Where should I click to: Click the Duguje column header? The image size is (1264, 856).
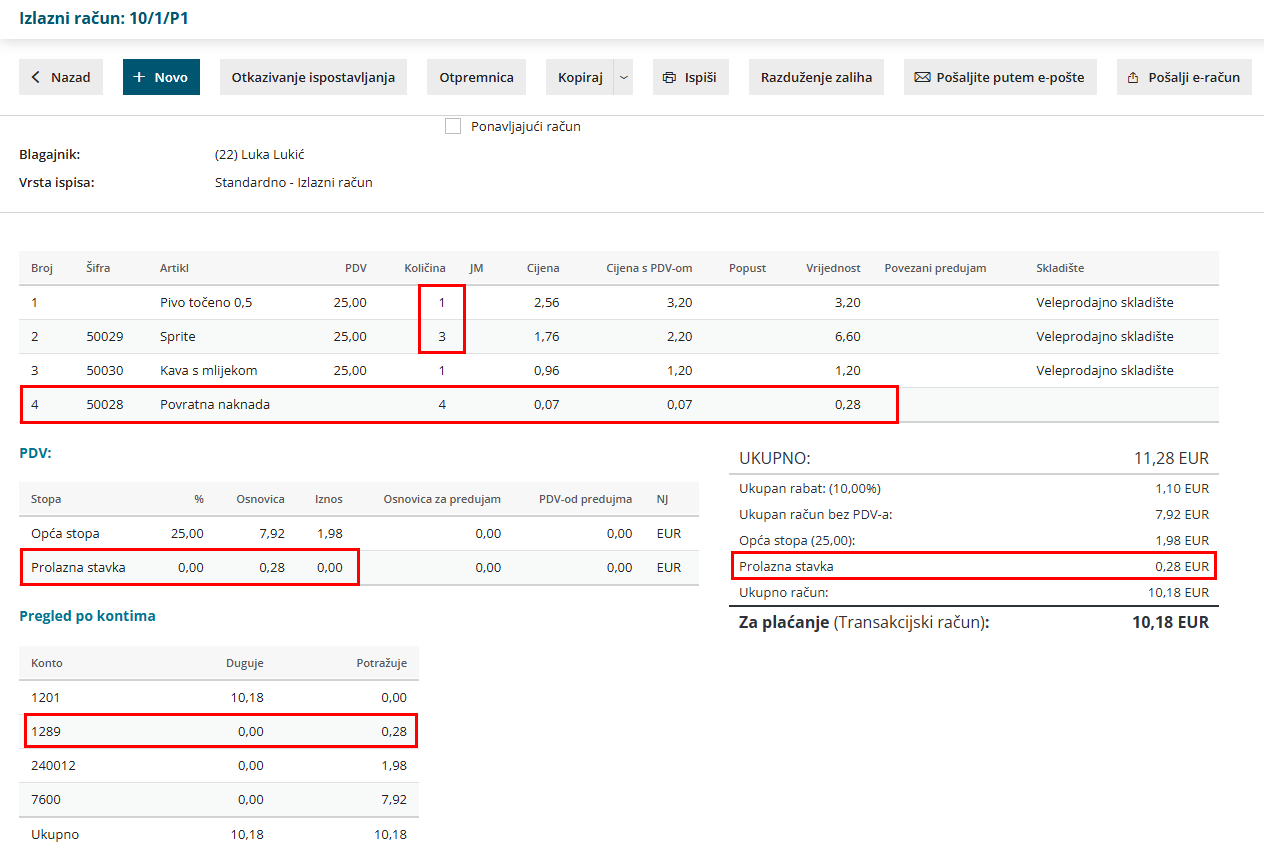(x=245, y=663)
